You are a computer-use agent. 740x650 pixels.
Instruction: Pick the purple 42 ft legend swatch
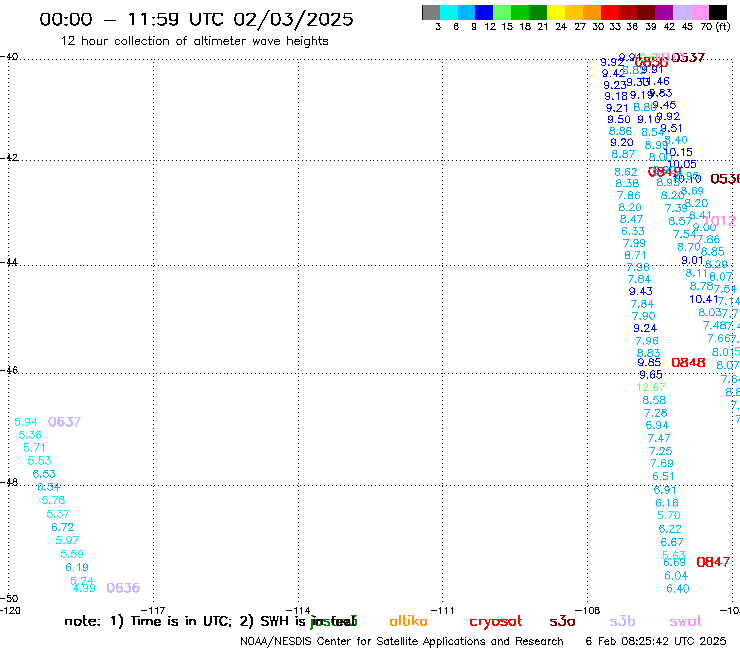pos(664,12)
